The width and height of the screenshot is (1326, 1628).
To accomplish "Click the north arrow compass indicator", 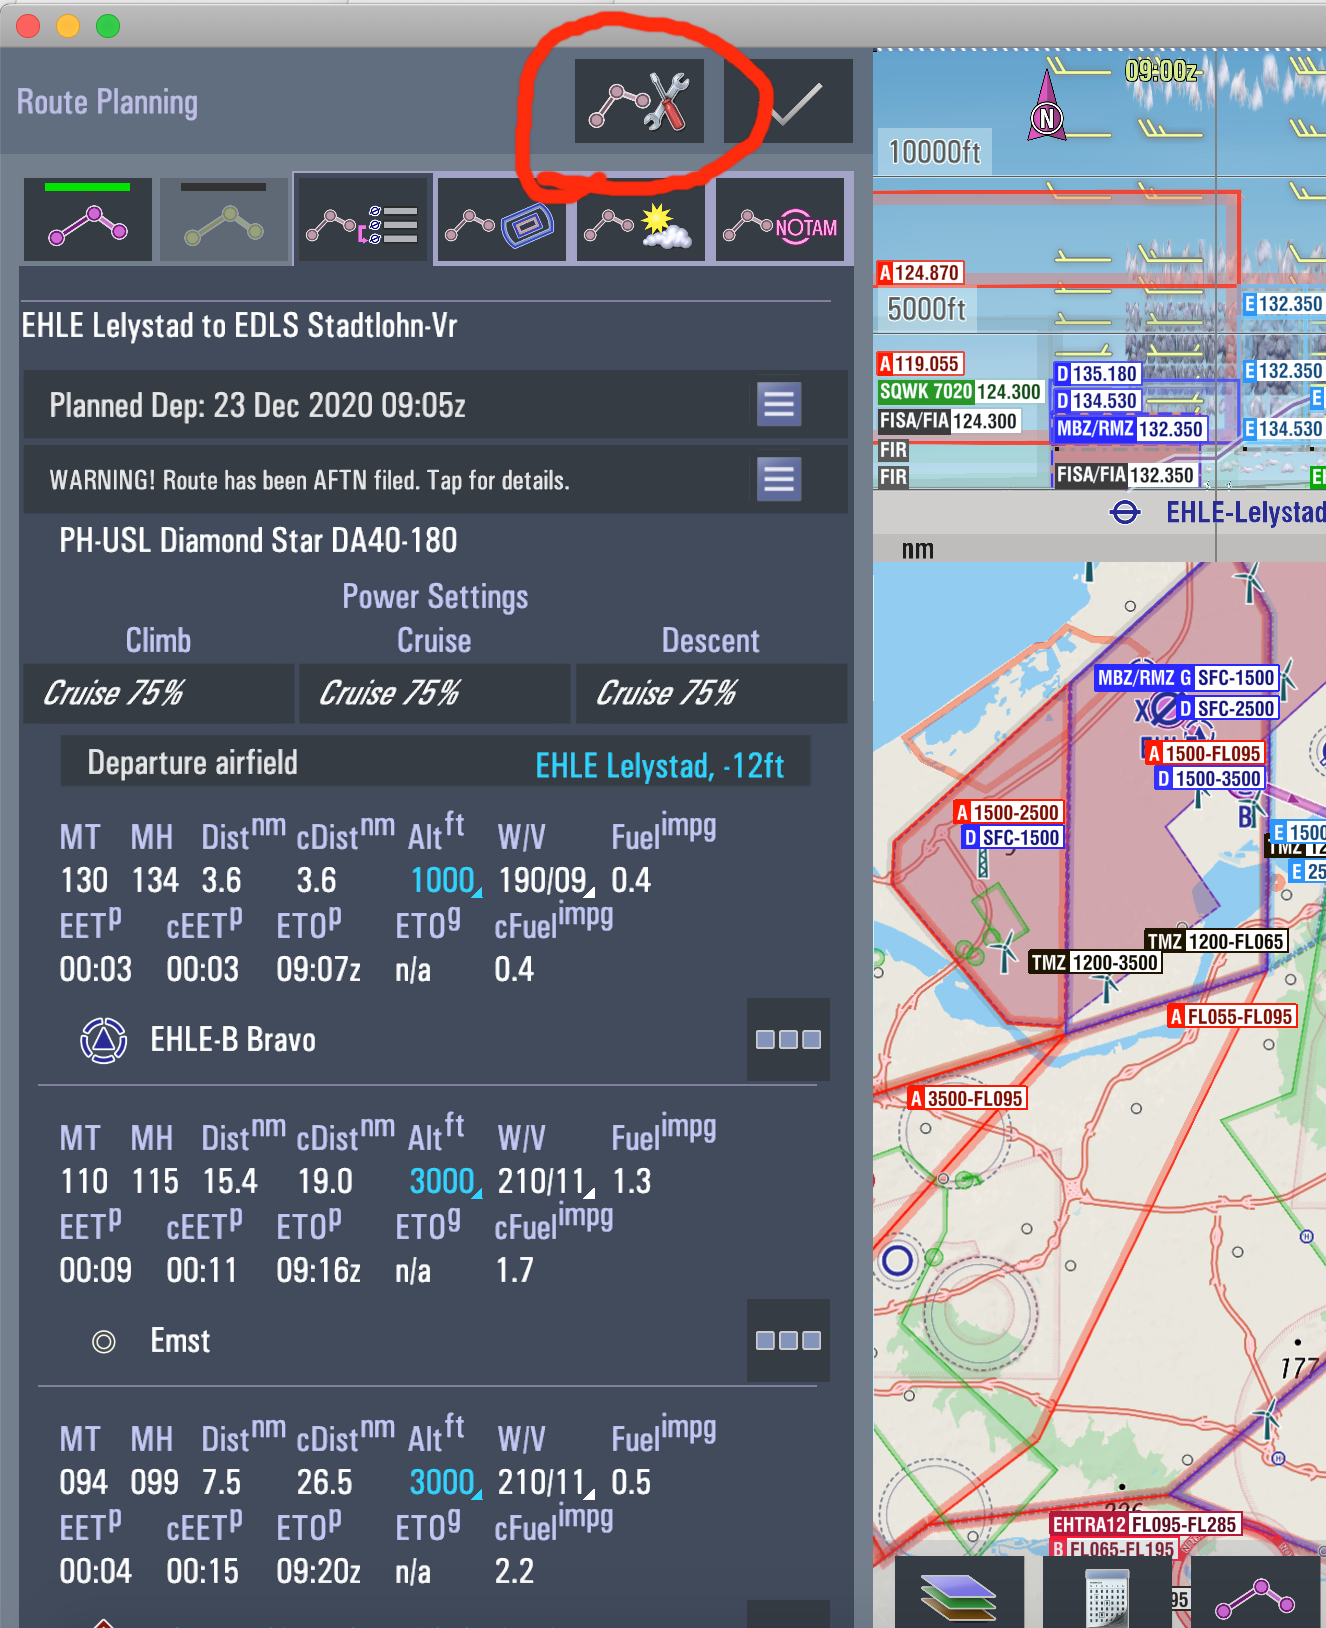I will click(x=1046, y=108).
